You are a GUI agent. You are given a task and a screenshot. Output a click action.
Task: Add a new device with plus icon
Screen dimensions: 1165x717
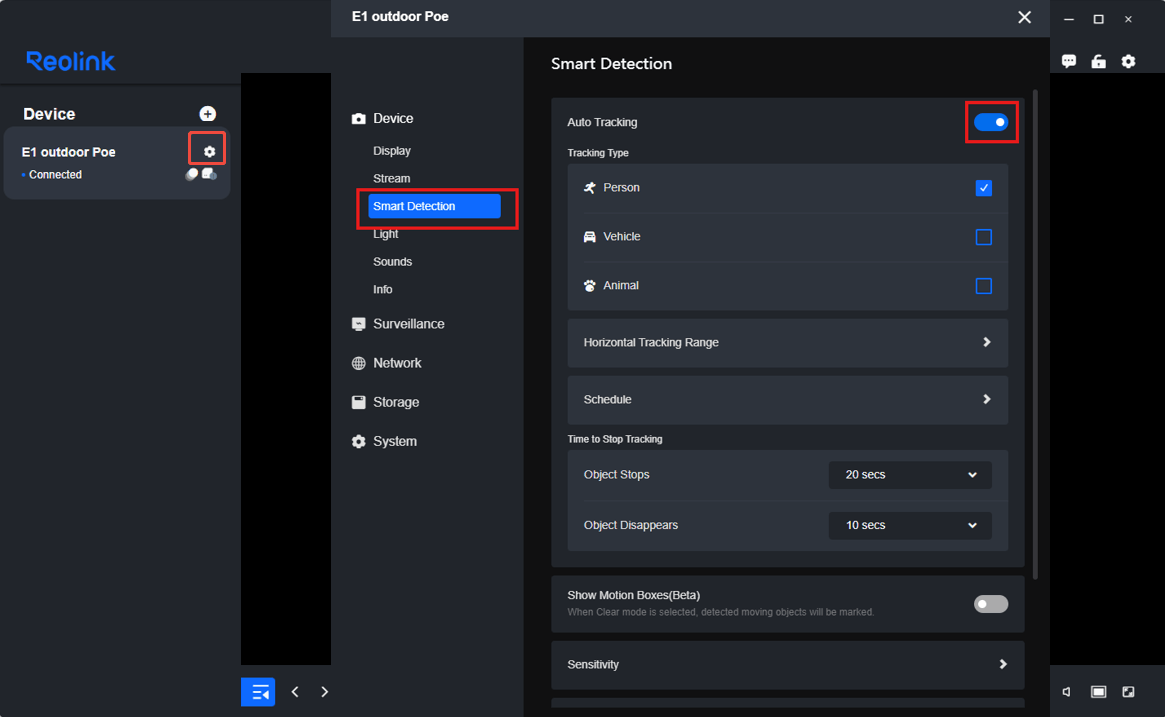click(208, 114)
